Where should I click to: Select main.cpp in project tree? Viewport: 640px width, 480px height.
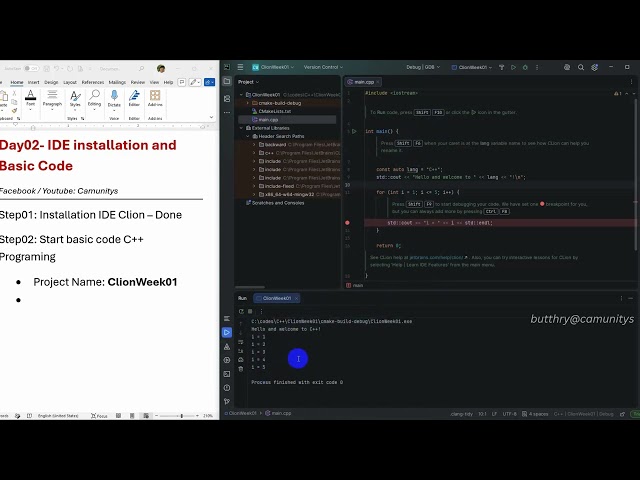pos(268,120)
